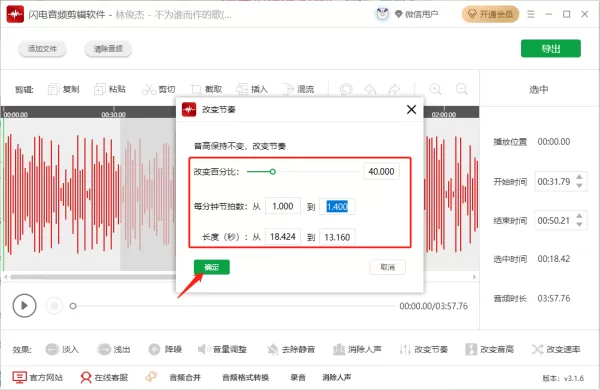Open the hamburger menu in title bar
This screenshot has height=390, width=600.
click(531, 14)
